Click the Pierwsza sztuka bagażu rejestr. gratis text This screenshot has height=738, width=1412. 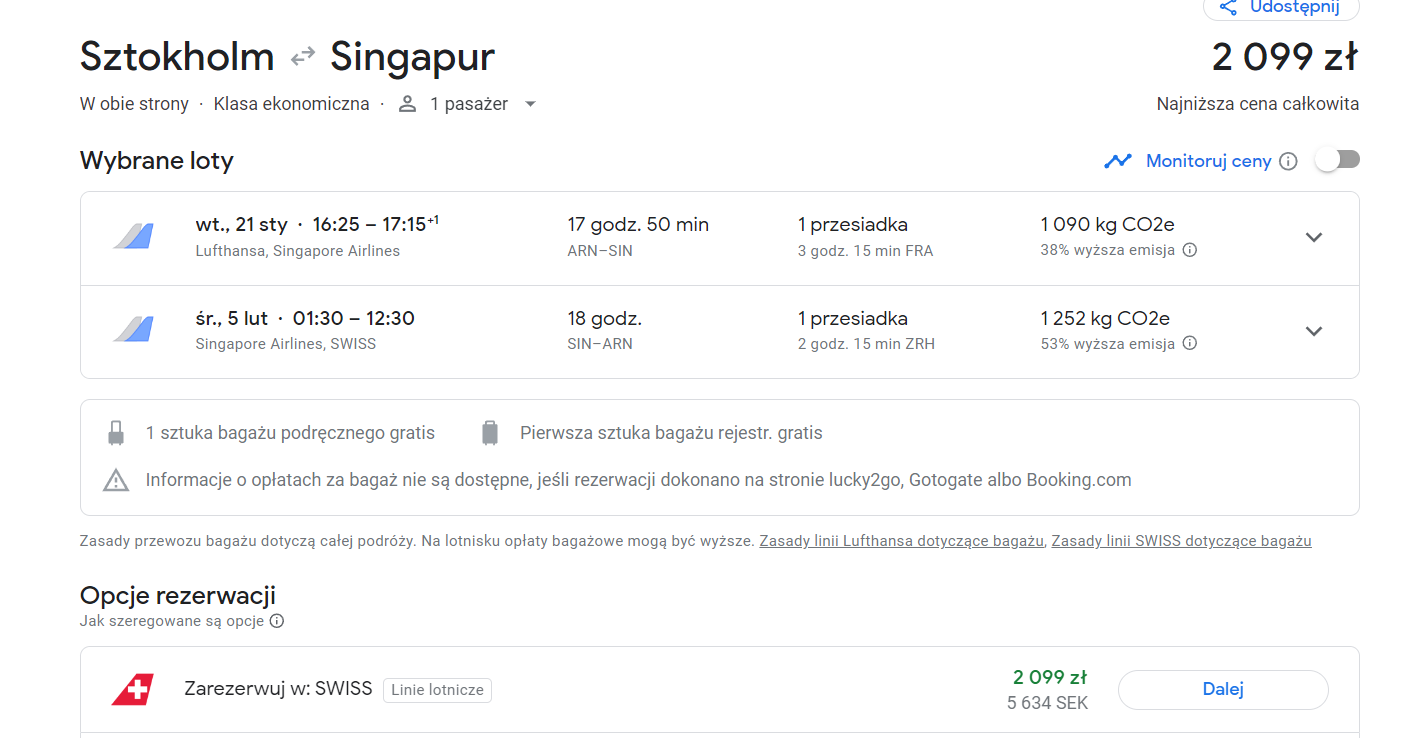tap(671, 433)
